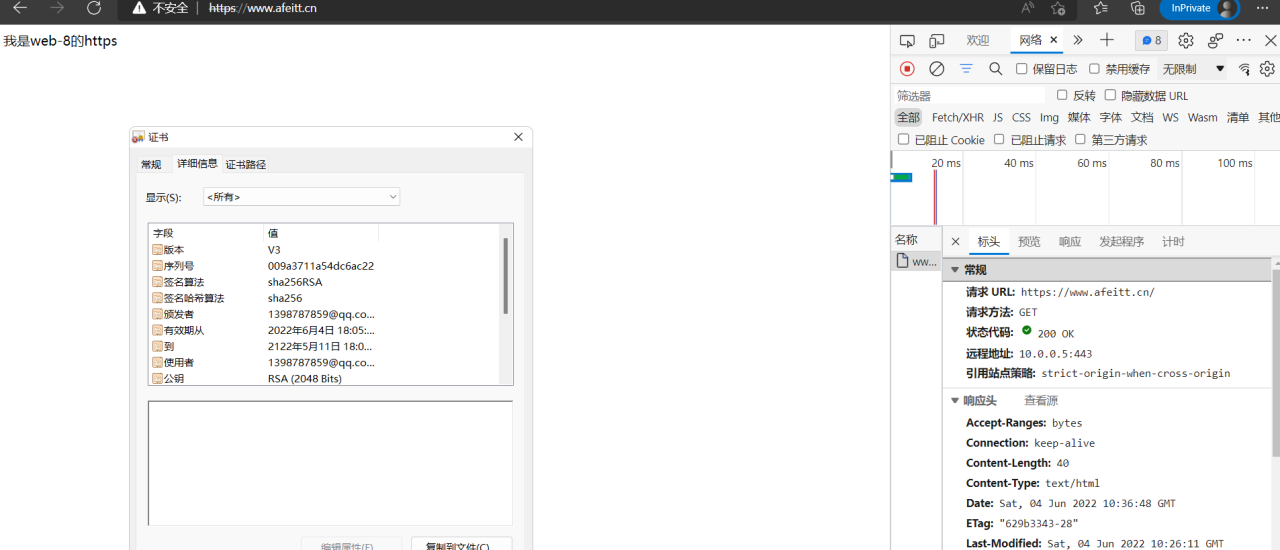Open network search magnifier
Image resolution: width=1280 pixels, height=550 pixels.
point(996,69)
